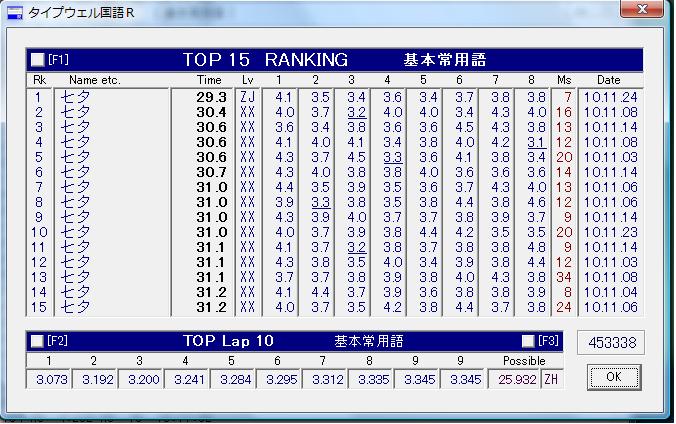
Task: Click the ZJ level in rank 1
Action: 247,97
